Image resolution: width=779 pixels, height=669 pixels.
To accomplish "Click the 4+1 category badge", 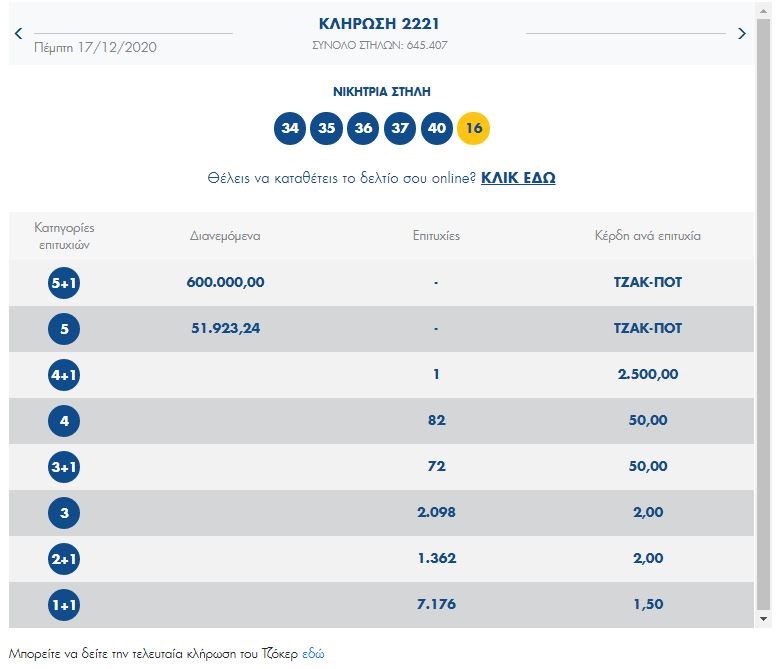I will [x=64, y=375].
